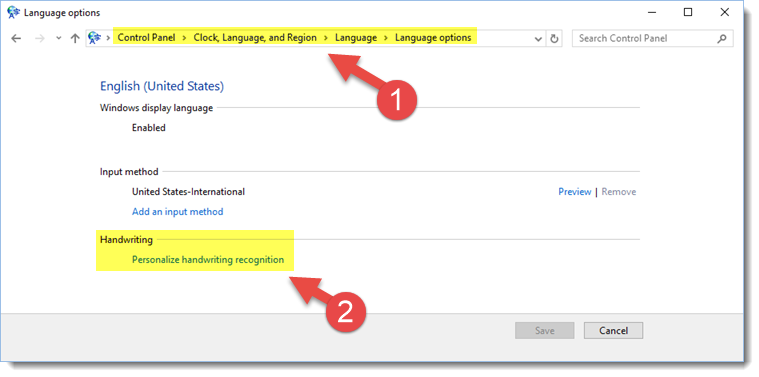The height and width of the screenshot is (377, 759).
Task: Open the recent locations dropdown arrow
Action: pyautogui.click(x=59, y=38)
